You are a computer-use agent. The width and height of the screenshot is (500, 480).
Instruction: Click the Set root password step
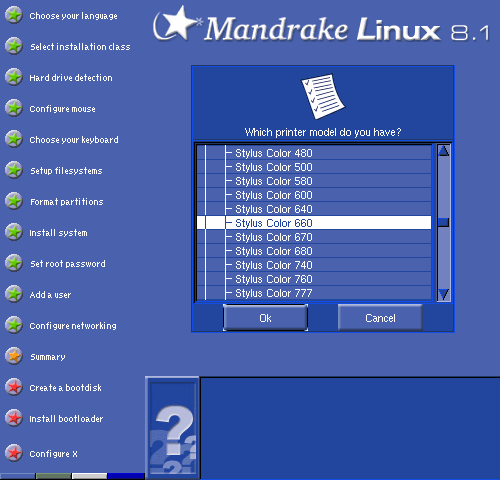coord(68,264)
